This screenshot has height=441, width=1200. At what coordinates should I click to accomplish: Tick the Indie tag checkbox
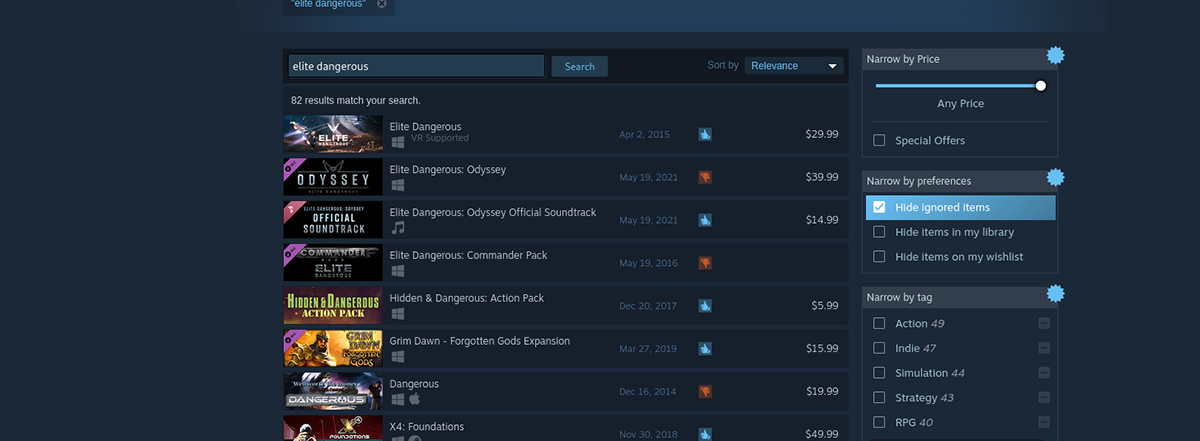(x=879, y=348)
